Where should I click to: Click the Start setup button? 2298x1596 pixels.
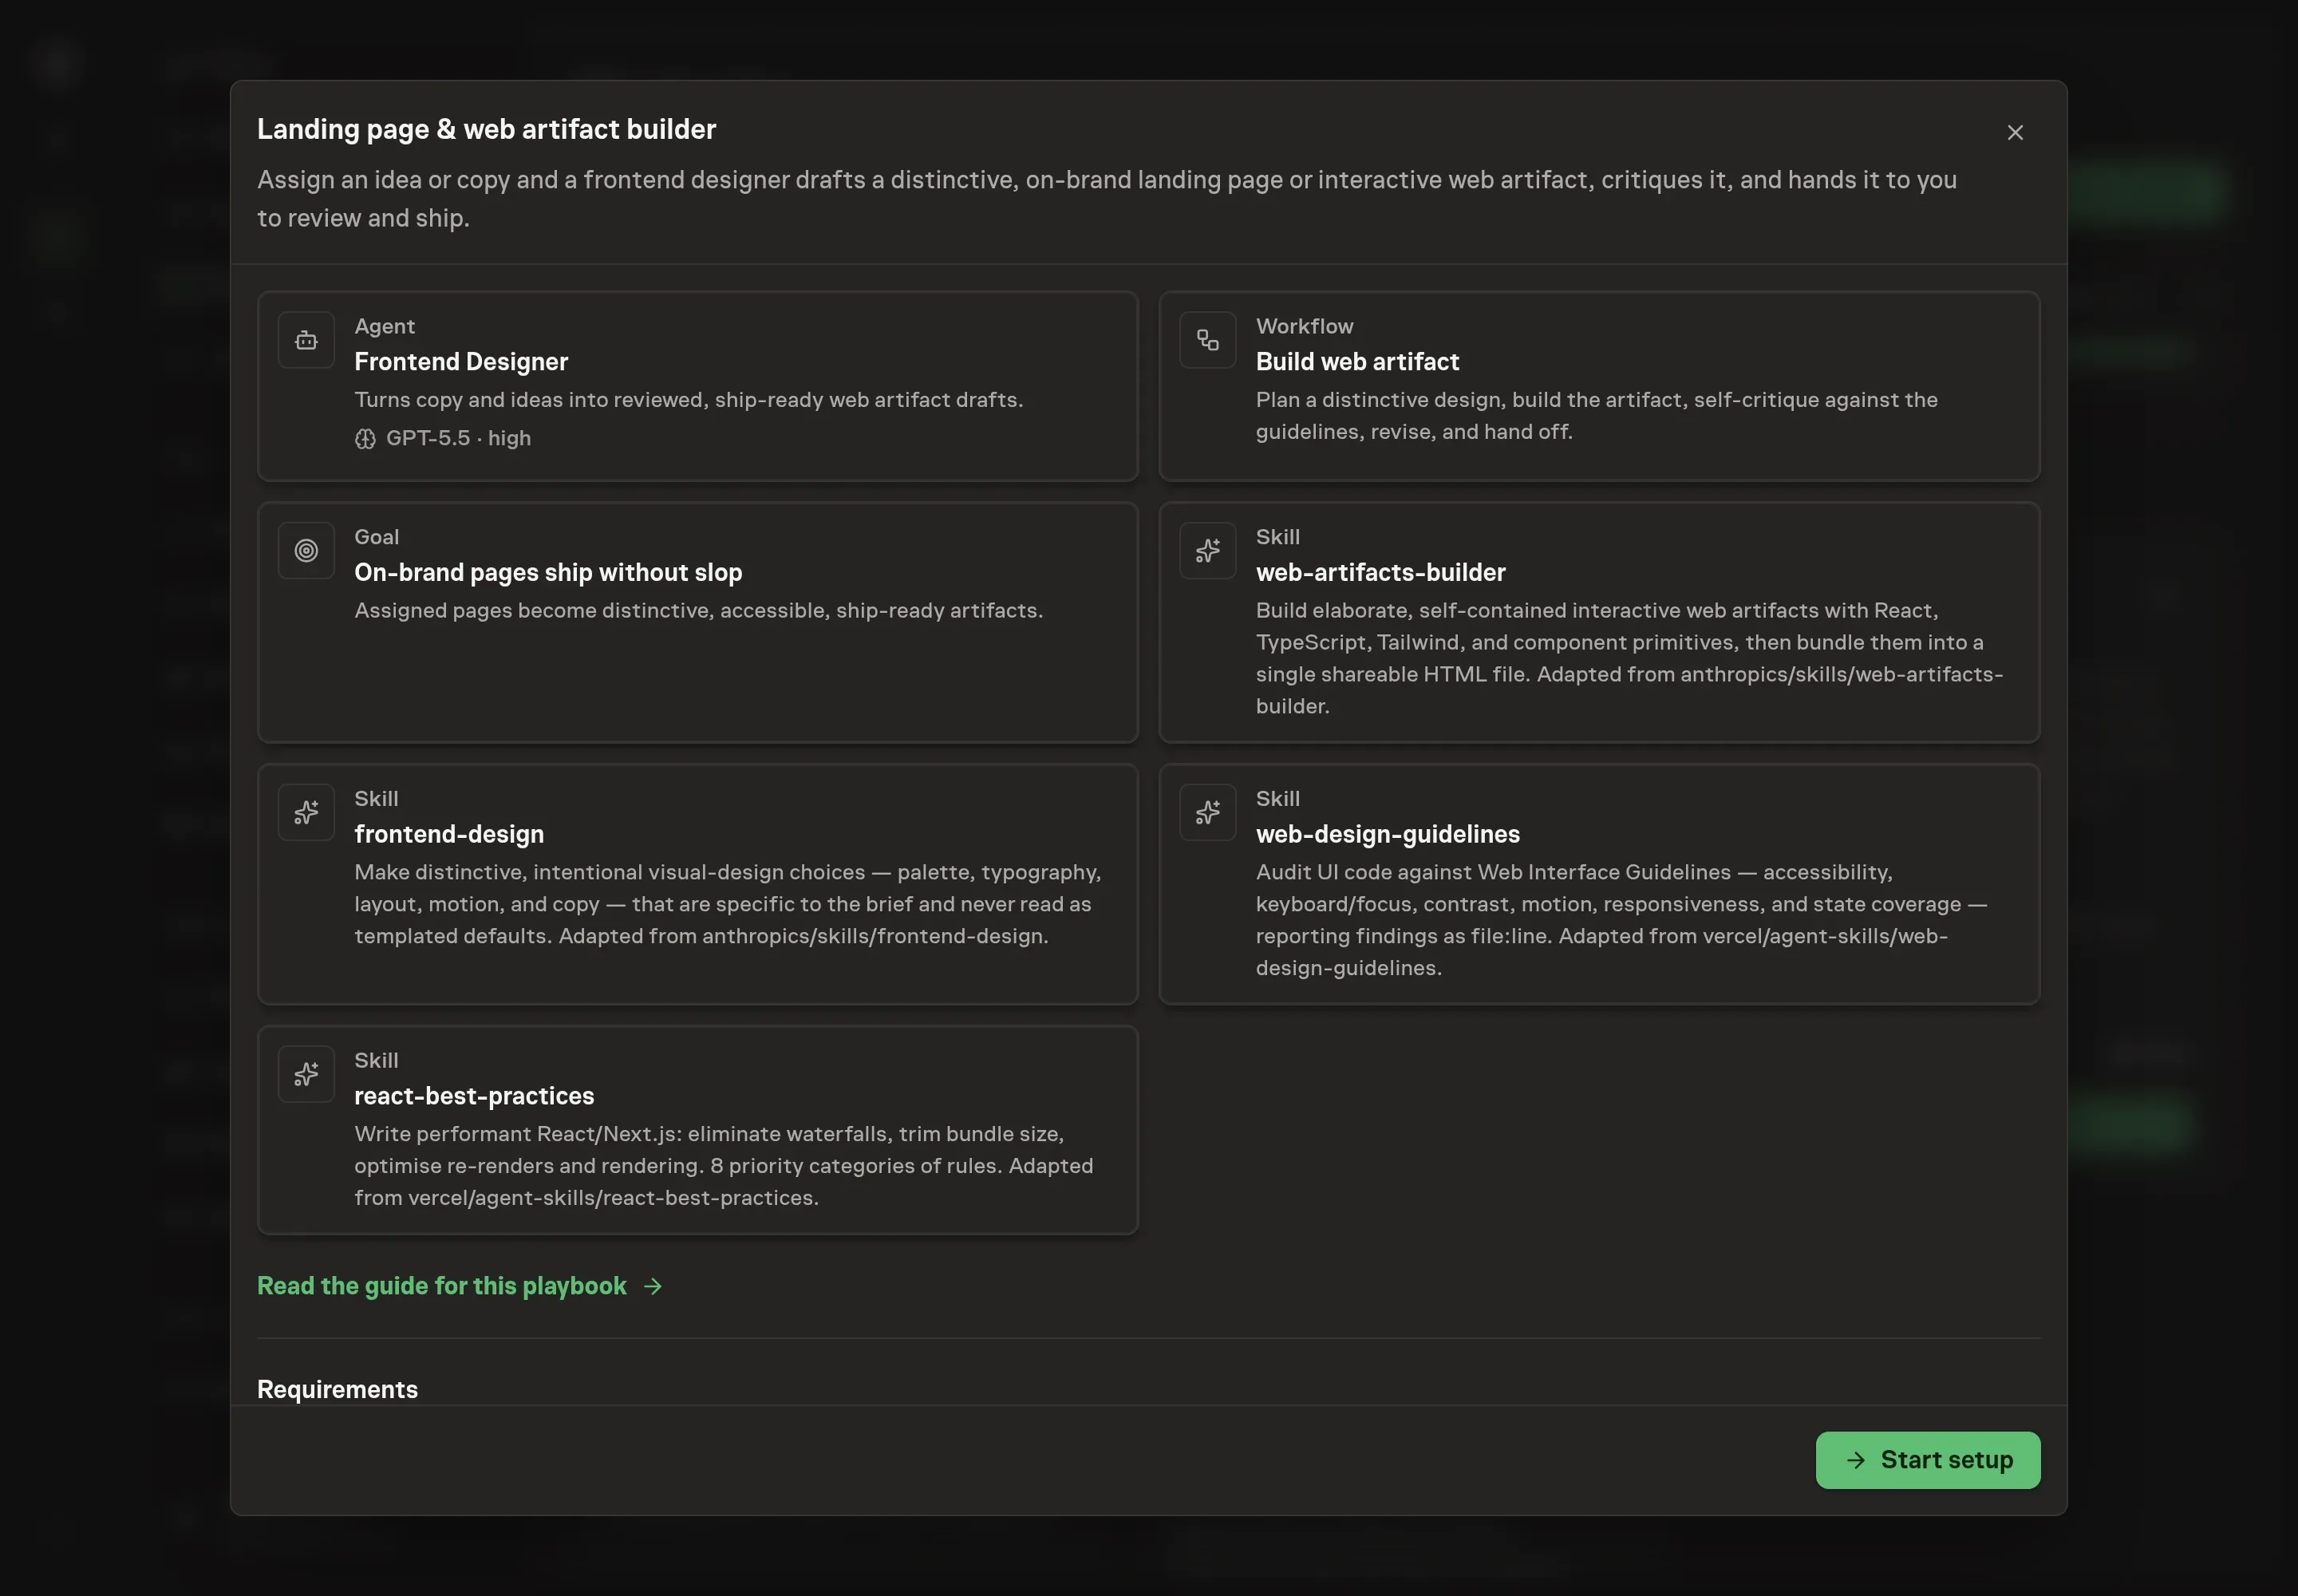coord(1927,1460)
